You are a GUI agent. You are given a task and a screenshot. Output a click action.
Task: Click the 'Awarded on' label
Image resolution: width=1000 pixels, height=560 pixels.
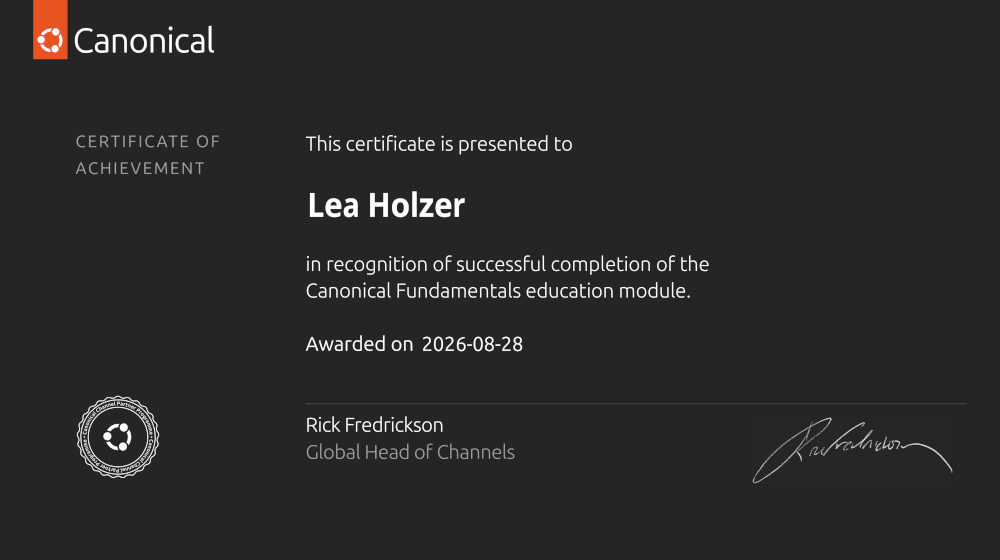coord(360,344)
